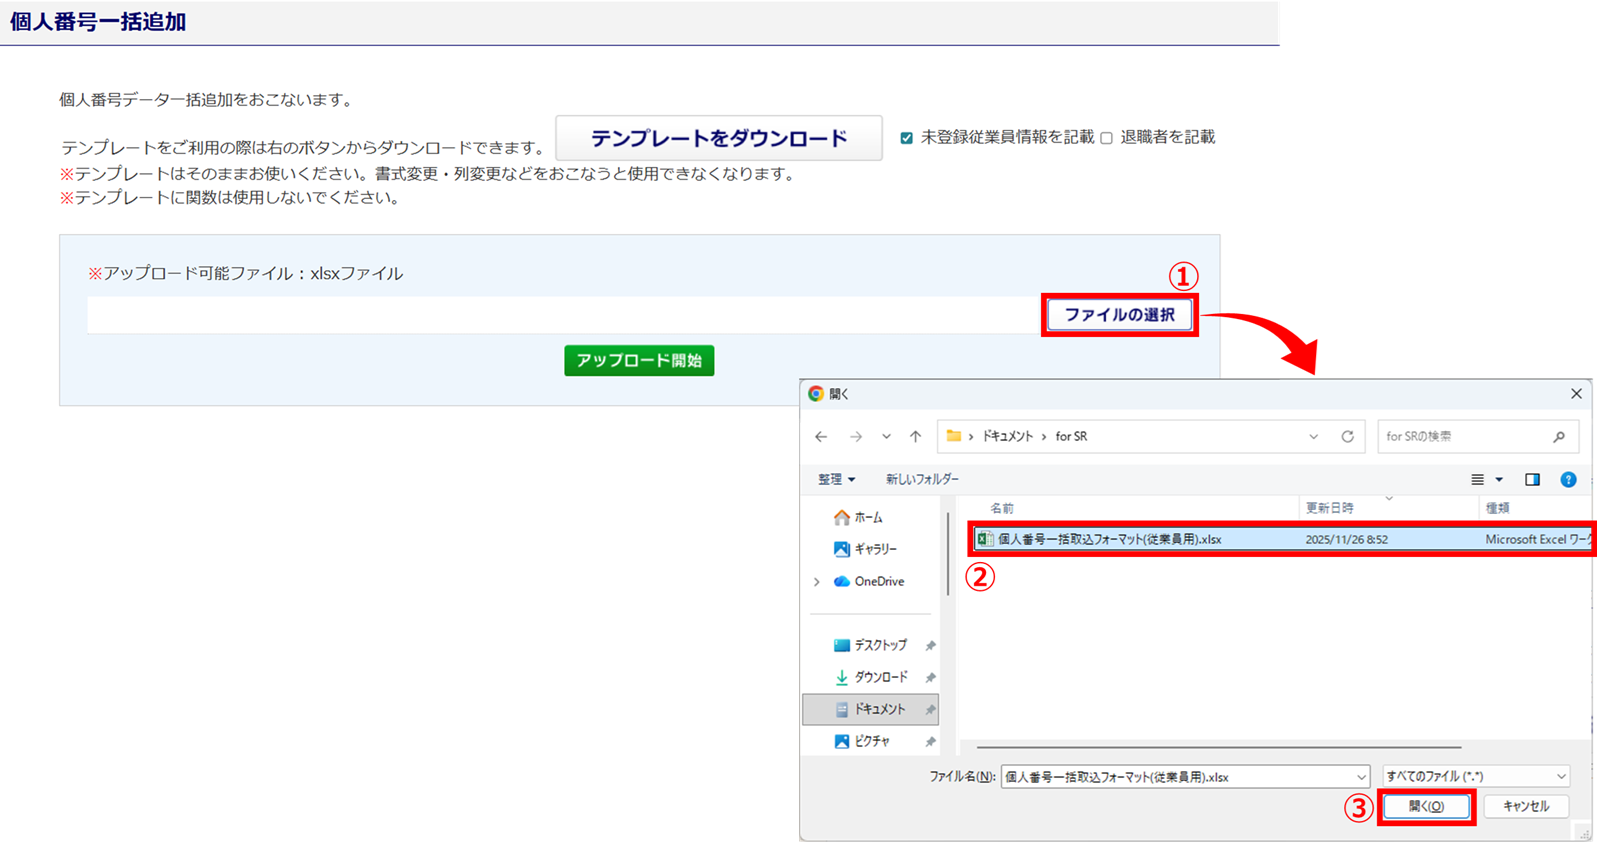
Task: Expand the file name combo box
Action: click(1360, 777)
